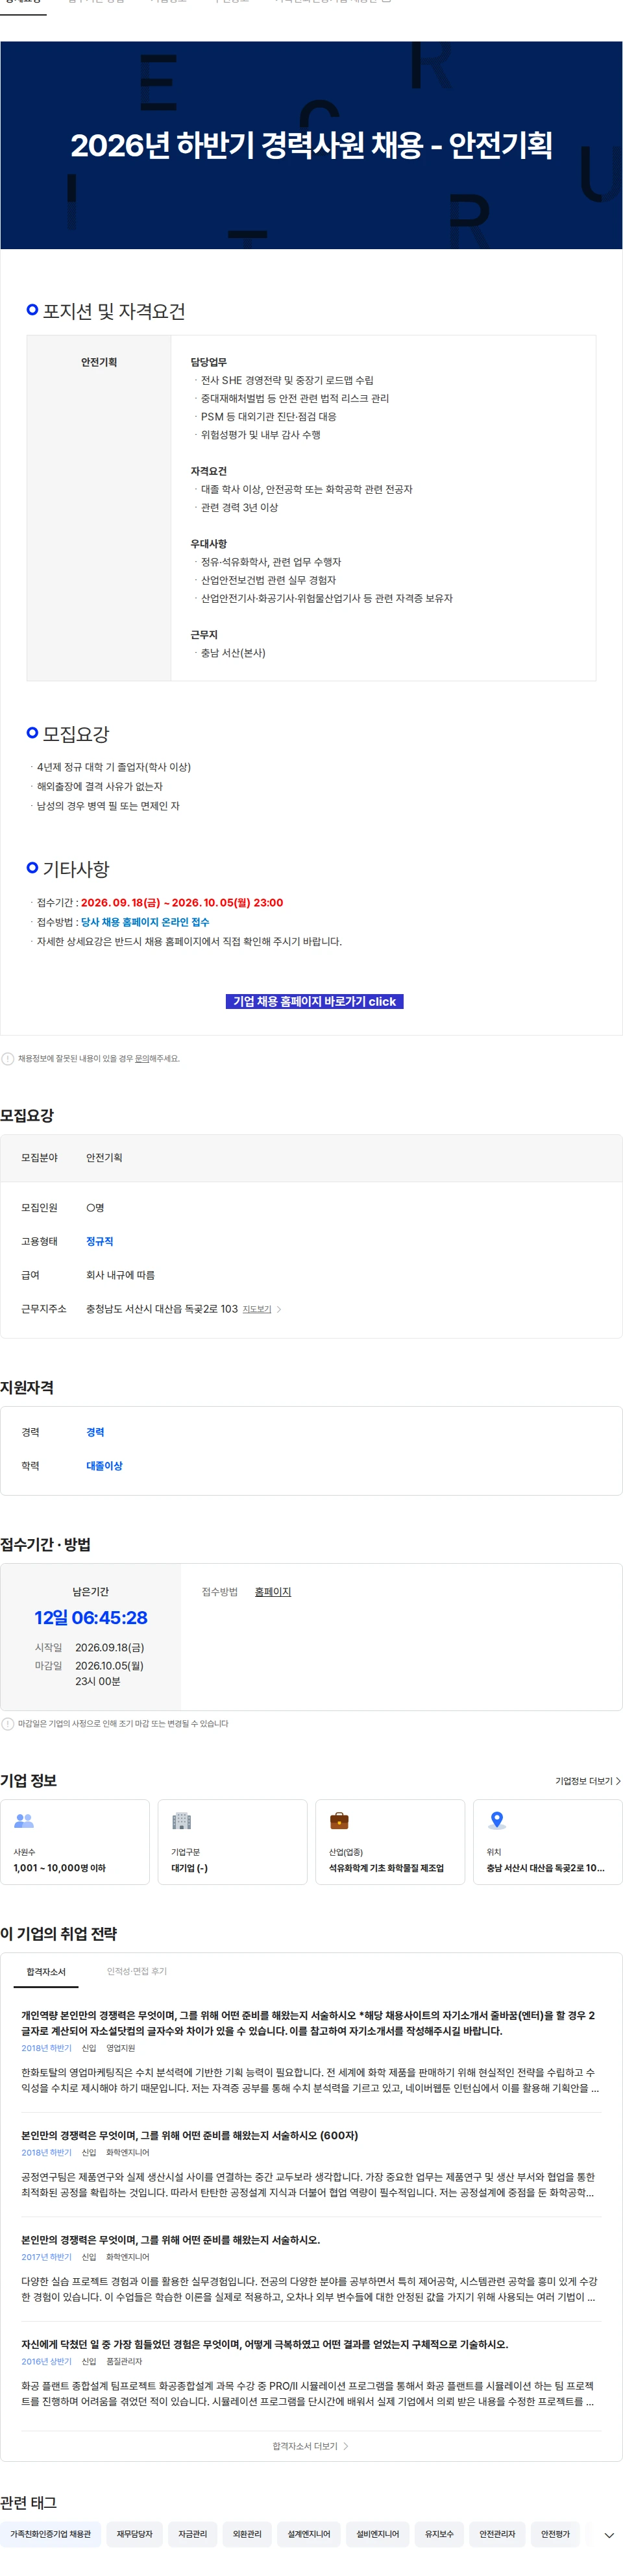Click the arrow beside 기업정보 더보기

[x=618, y=1781]
